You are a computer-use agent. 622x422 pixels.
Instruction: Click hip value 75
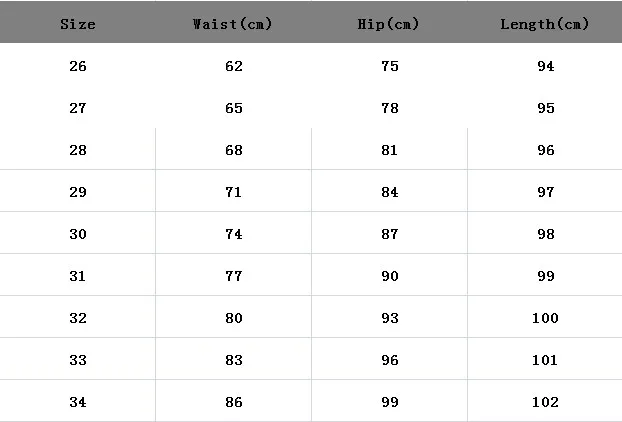(x=390, y=66)
